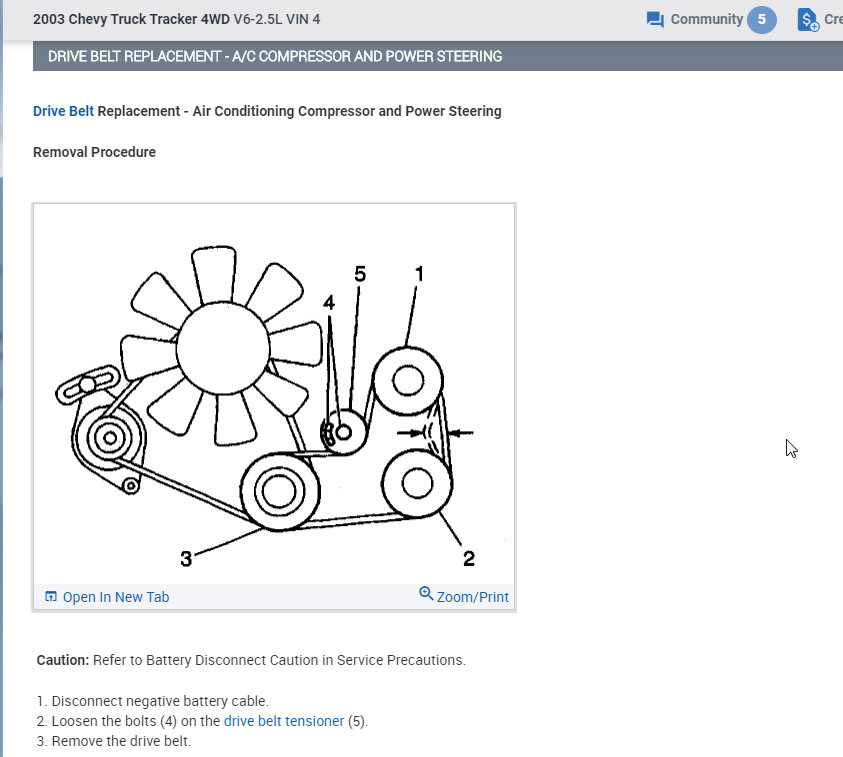Click step '3. Remove the drive belt.'

tap(114, 741)
